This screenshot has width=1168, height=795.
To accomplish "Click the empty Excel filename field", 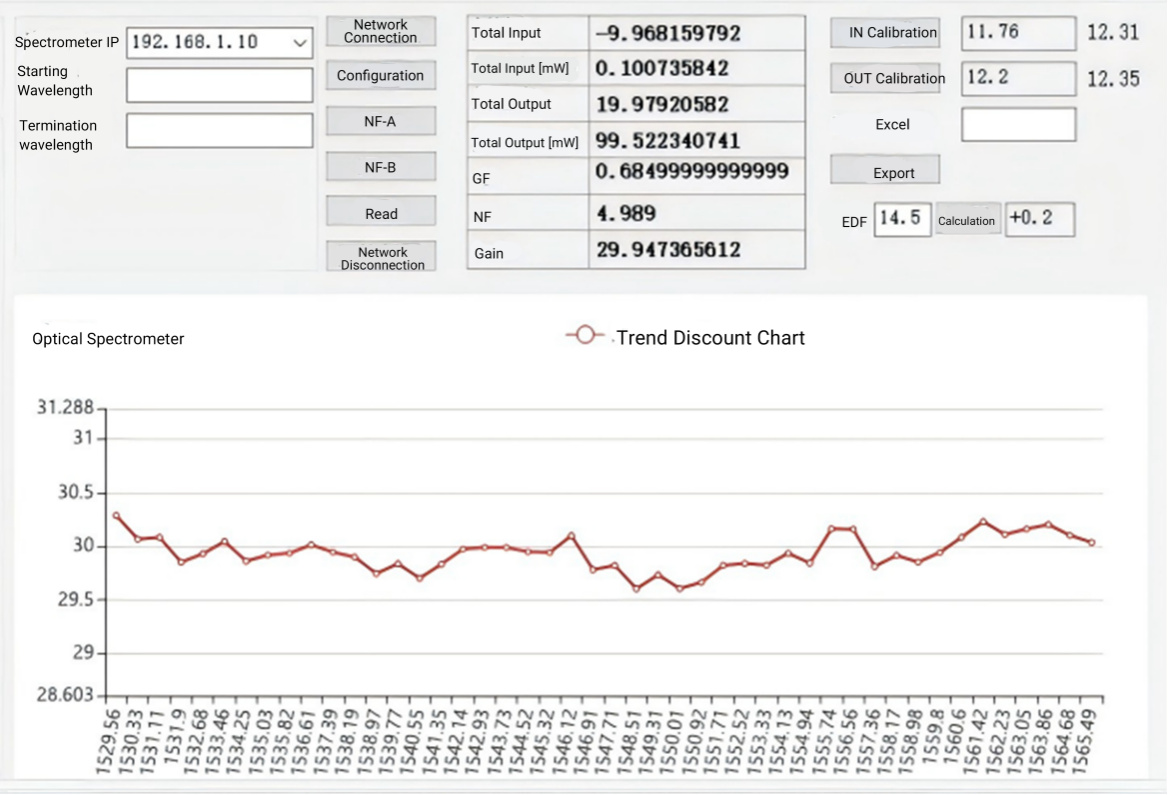I will point(1018,124).
